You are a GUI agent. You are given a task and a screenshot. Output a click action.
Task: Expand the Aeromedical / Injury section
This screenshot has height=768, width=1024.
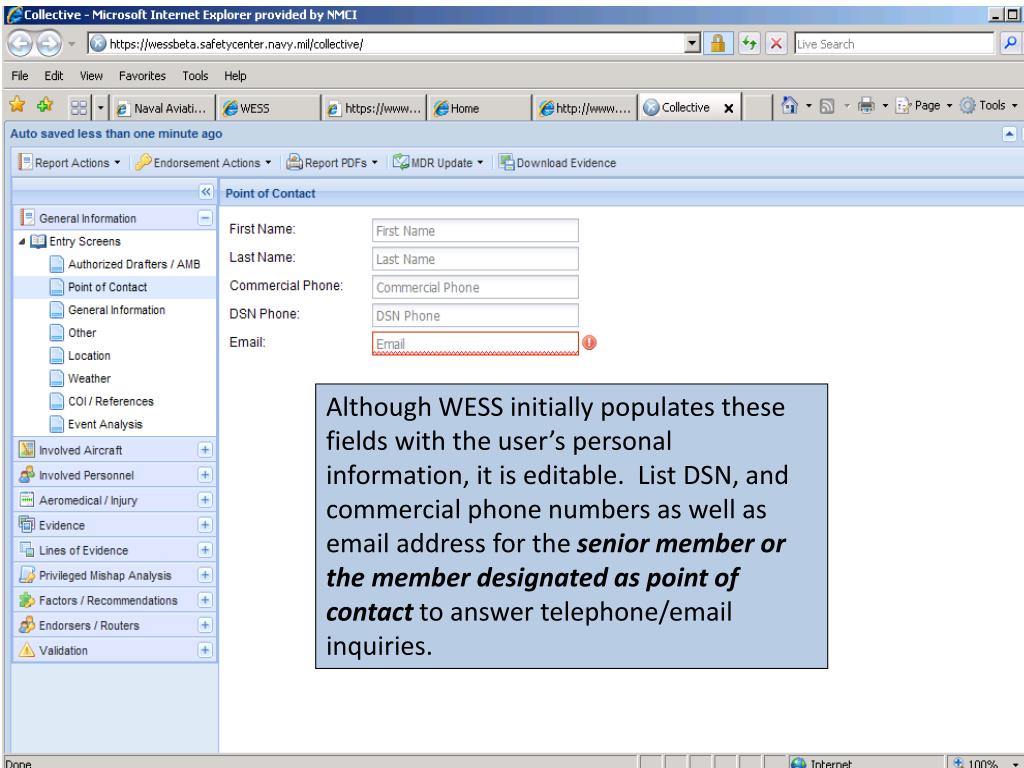[205, 500]
